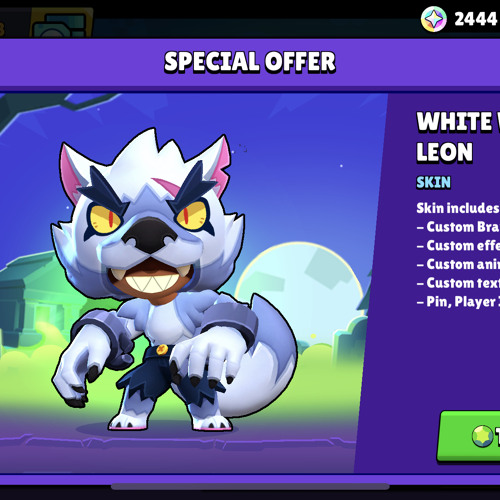Viewport: 500px width, 500px height.
Task: Click the 'Skin includes' description line
Action: 458,208
